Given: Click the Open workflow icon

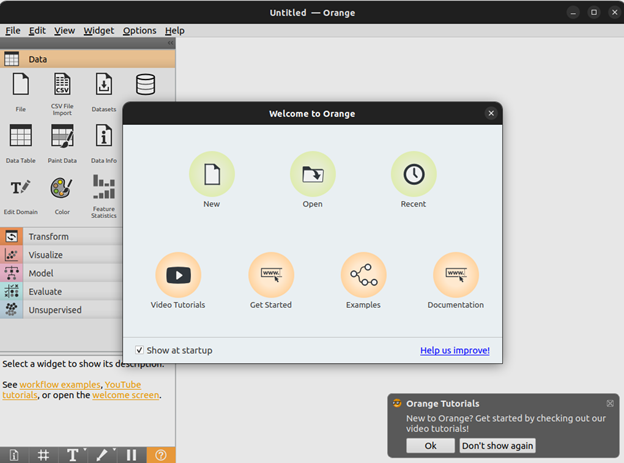Looking at the screenshot, I should [x=312, y=174].
